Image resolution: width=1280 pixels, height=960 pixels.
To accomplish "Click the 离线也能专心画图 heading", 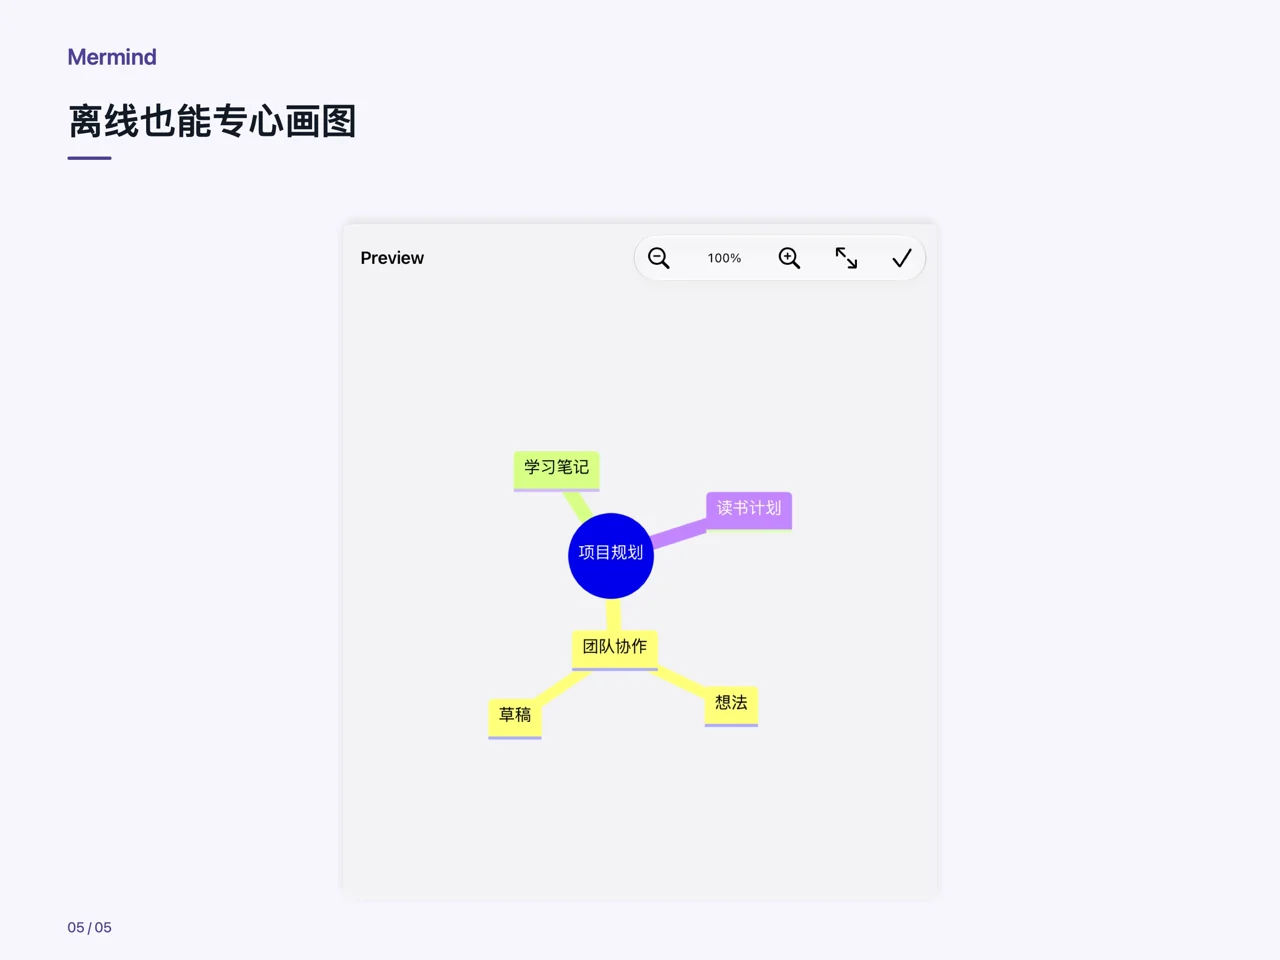I will tap(212, 121).
